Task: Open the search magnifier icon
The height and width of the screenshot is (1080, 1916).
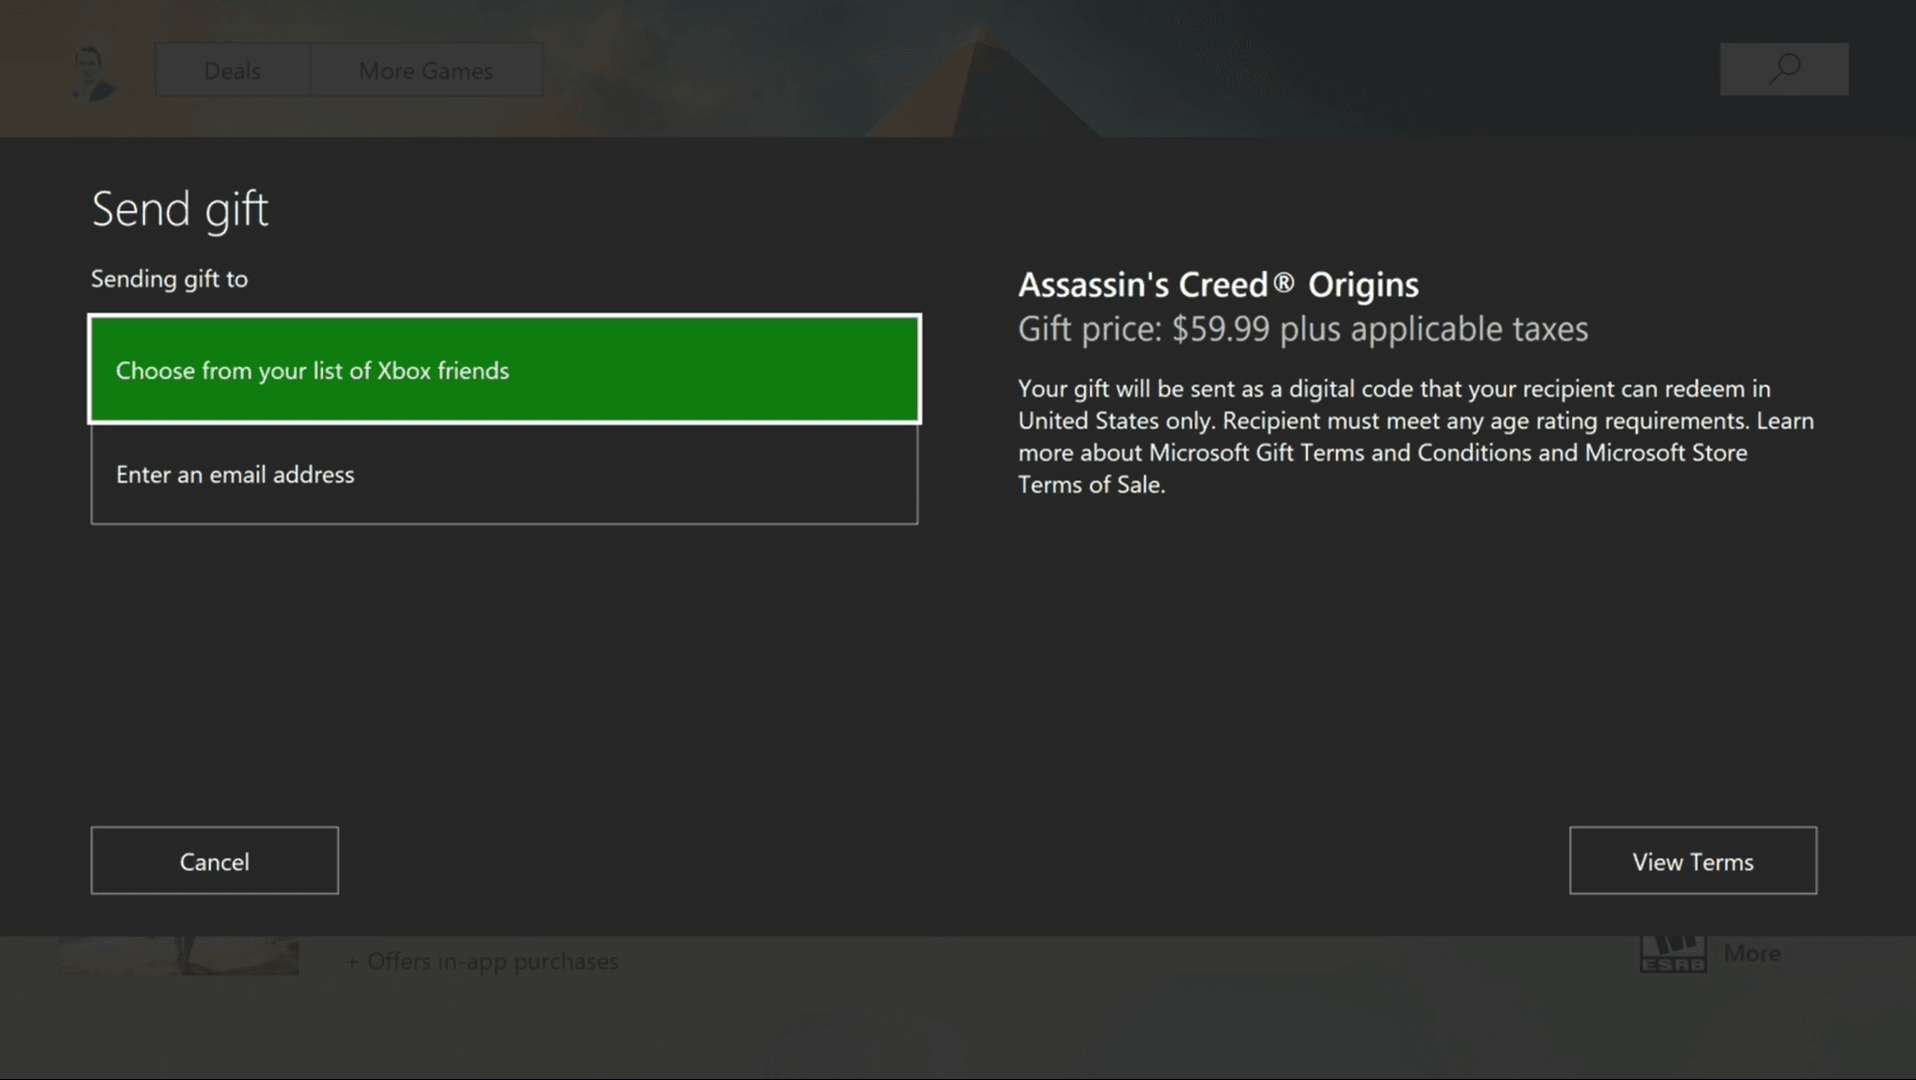Action: point(1784,68)
